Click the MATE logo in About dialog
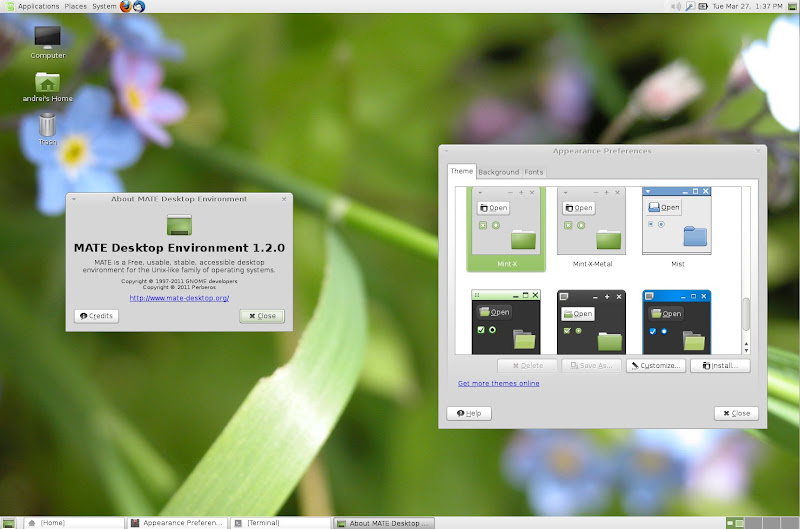The image size is (800, 529). pos(179,225)
